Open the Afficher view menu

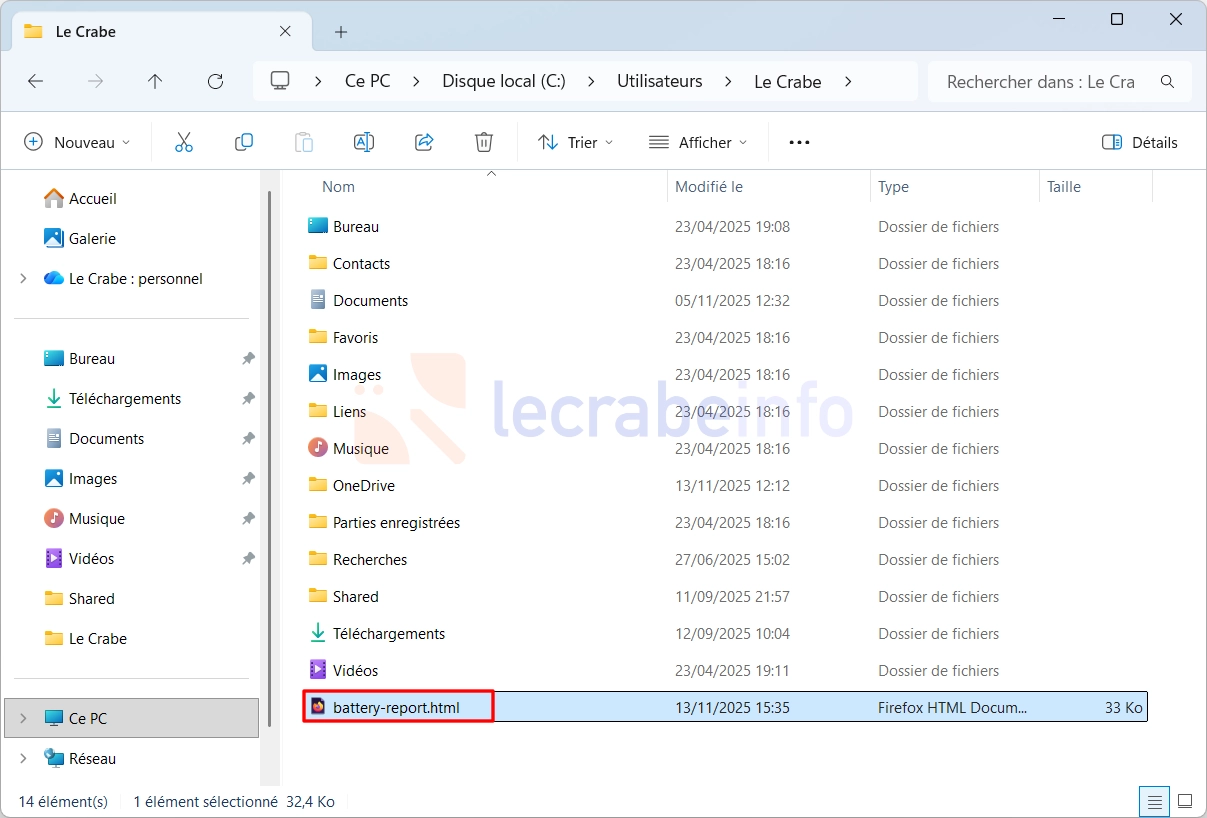point(698,142)
